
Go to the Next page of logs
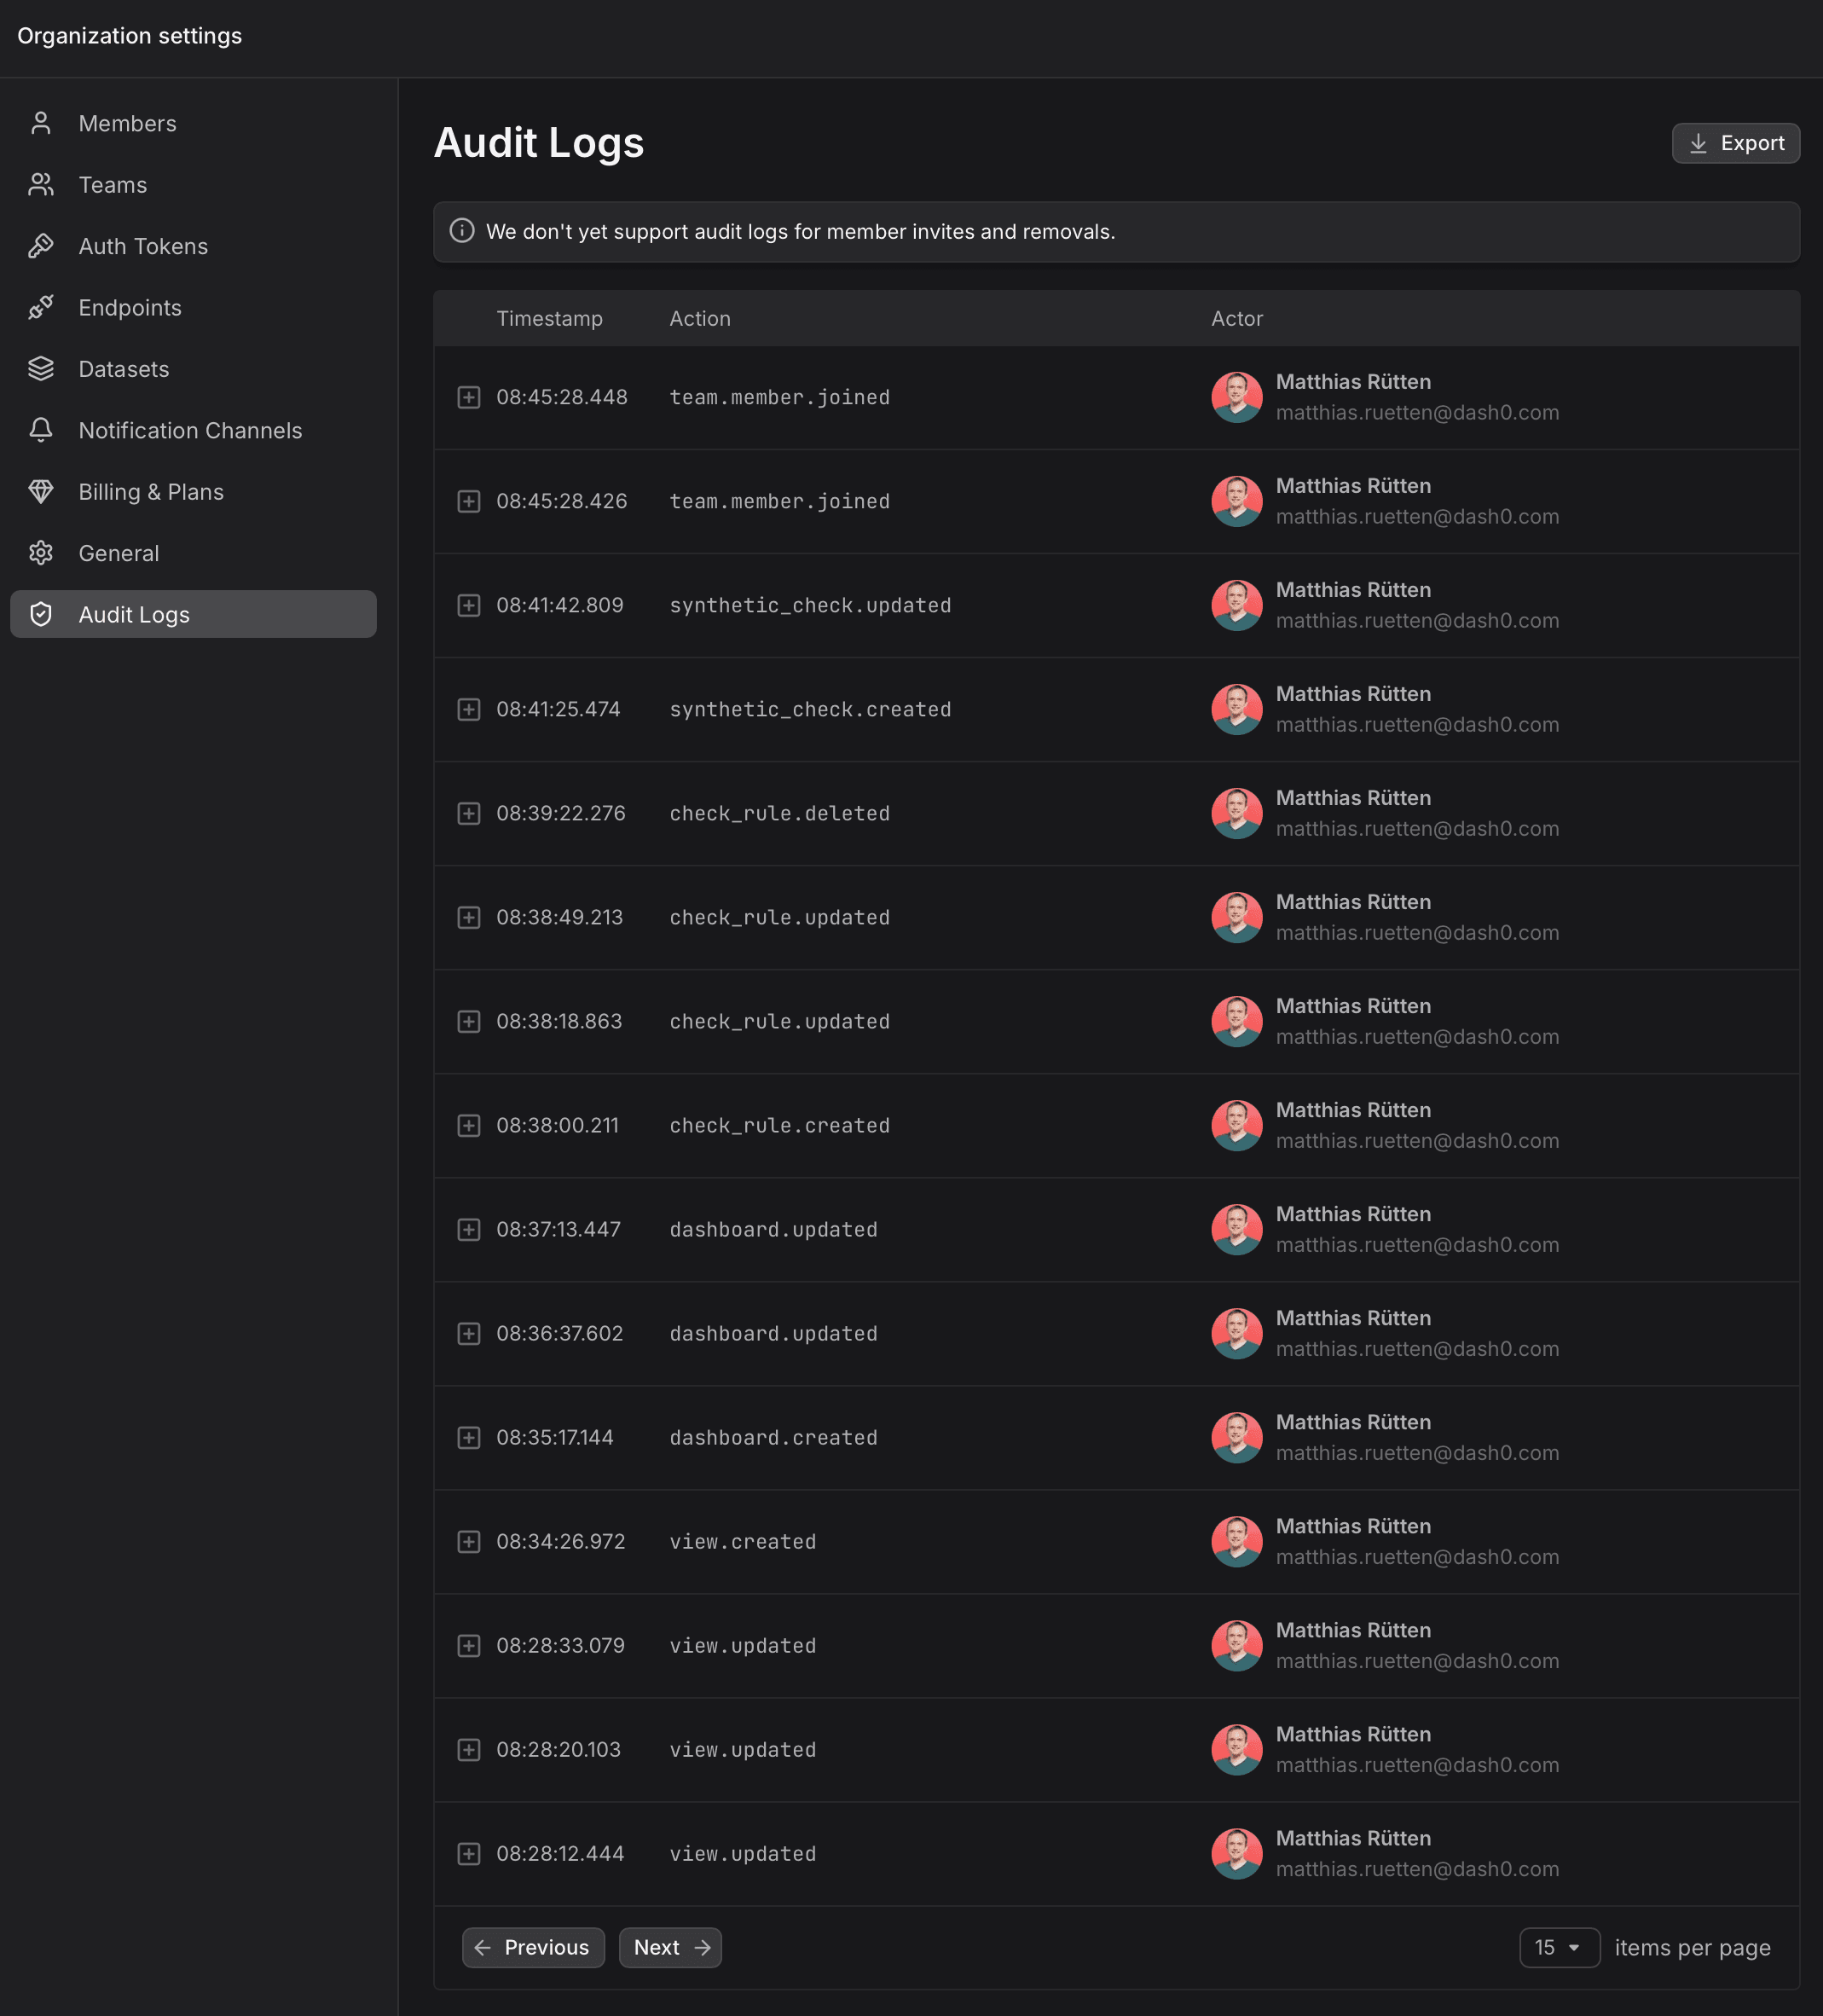click(670, 1947)
